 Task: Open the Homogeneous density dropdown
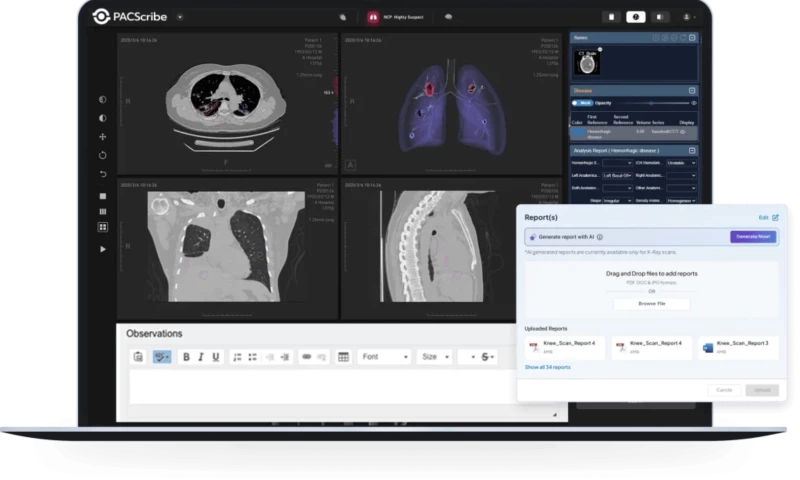[681, 200]
